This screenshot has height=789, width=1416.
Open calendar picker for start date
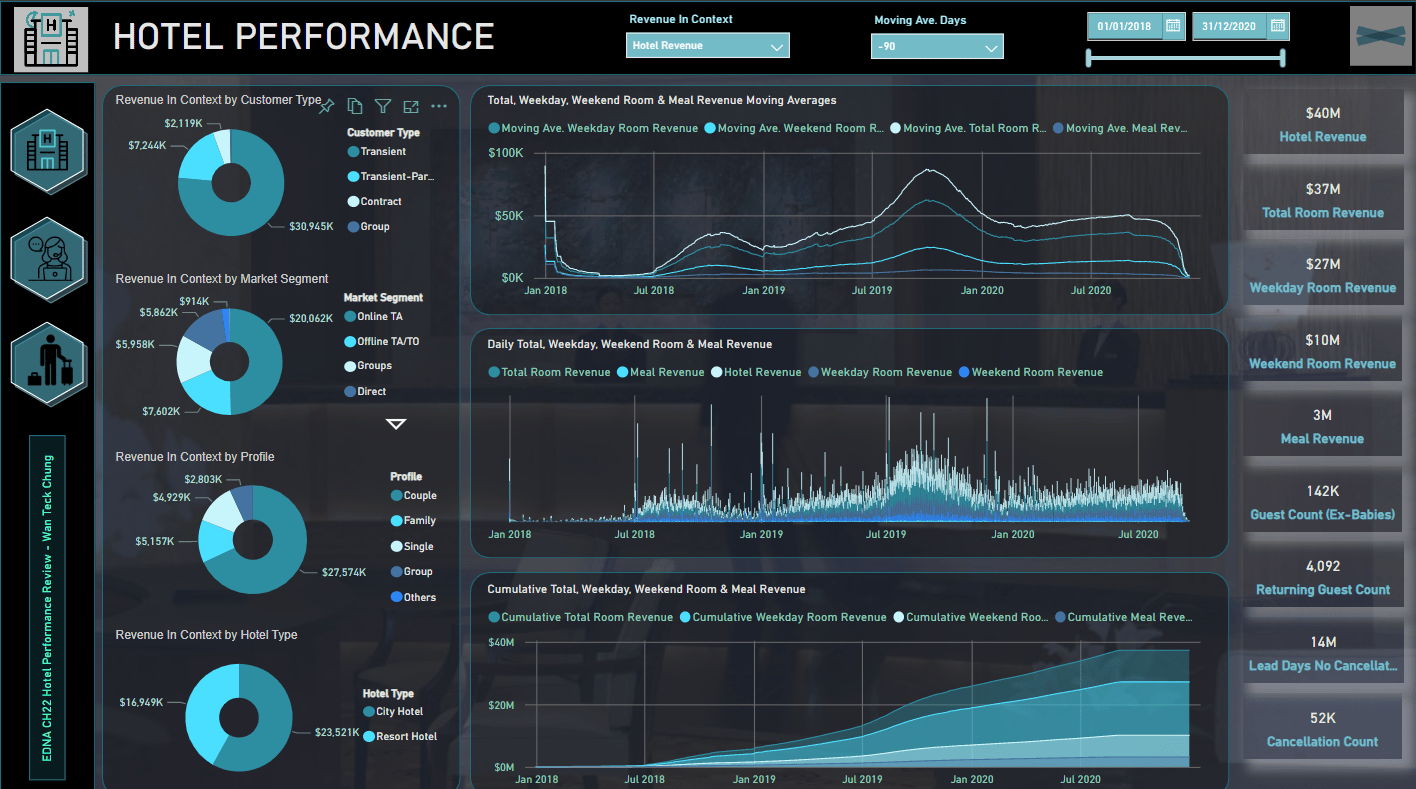1173,26
